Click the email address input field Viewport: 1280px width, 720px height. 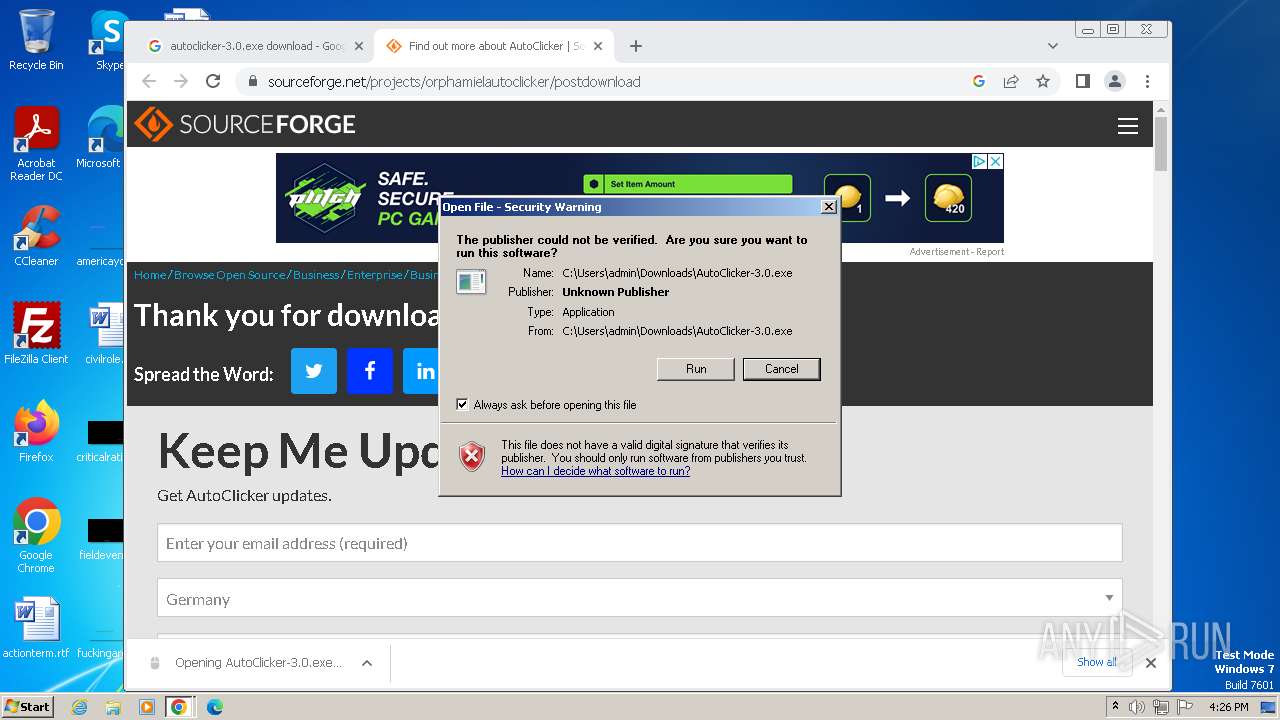[640, 543]
